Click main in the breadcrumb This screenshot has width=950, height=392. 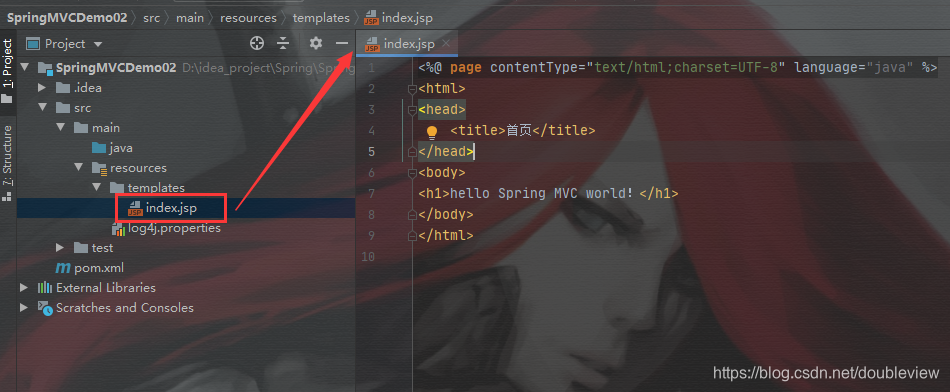pyautogui.click(x=190, y=18)
